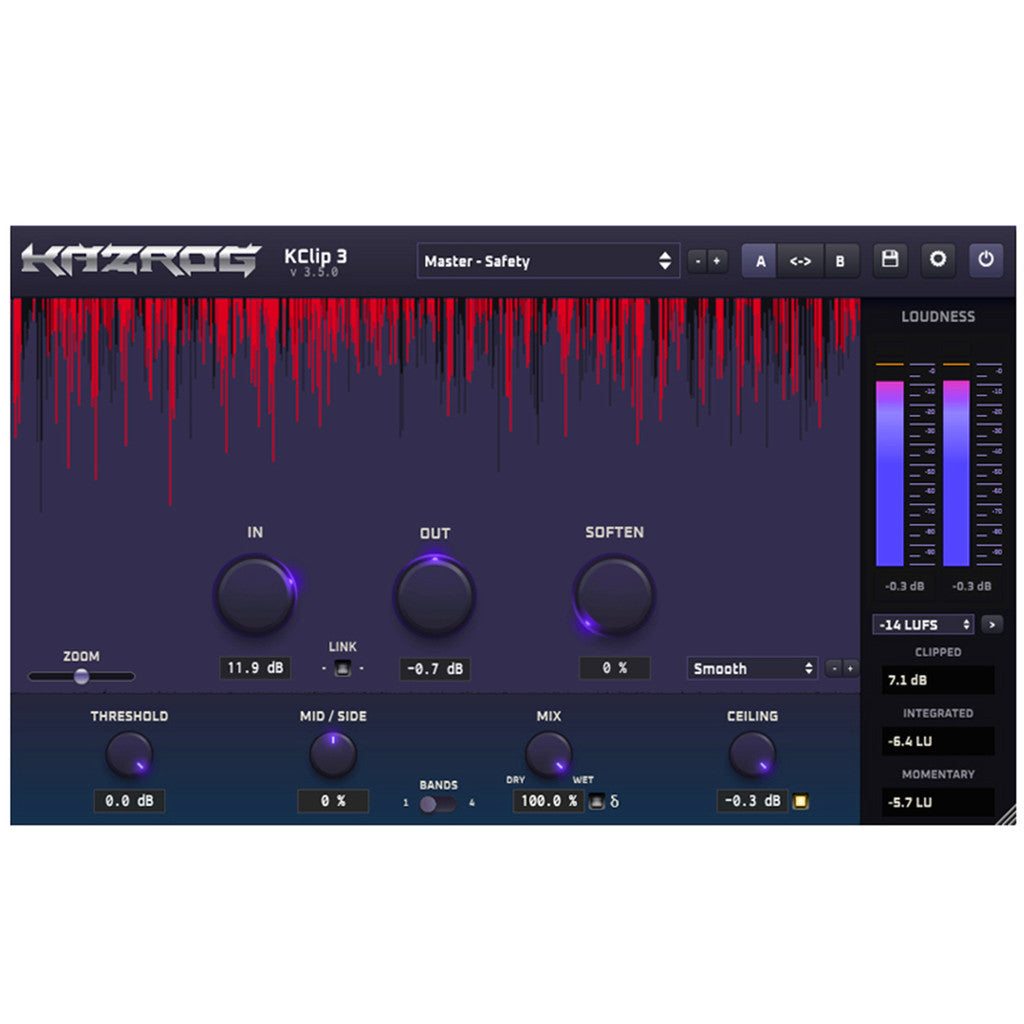Click the IN gain knob
Screen dimensions: 1024x1024
point(255,594)
